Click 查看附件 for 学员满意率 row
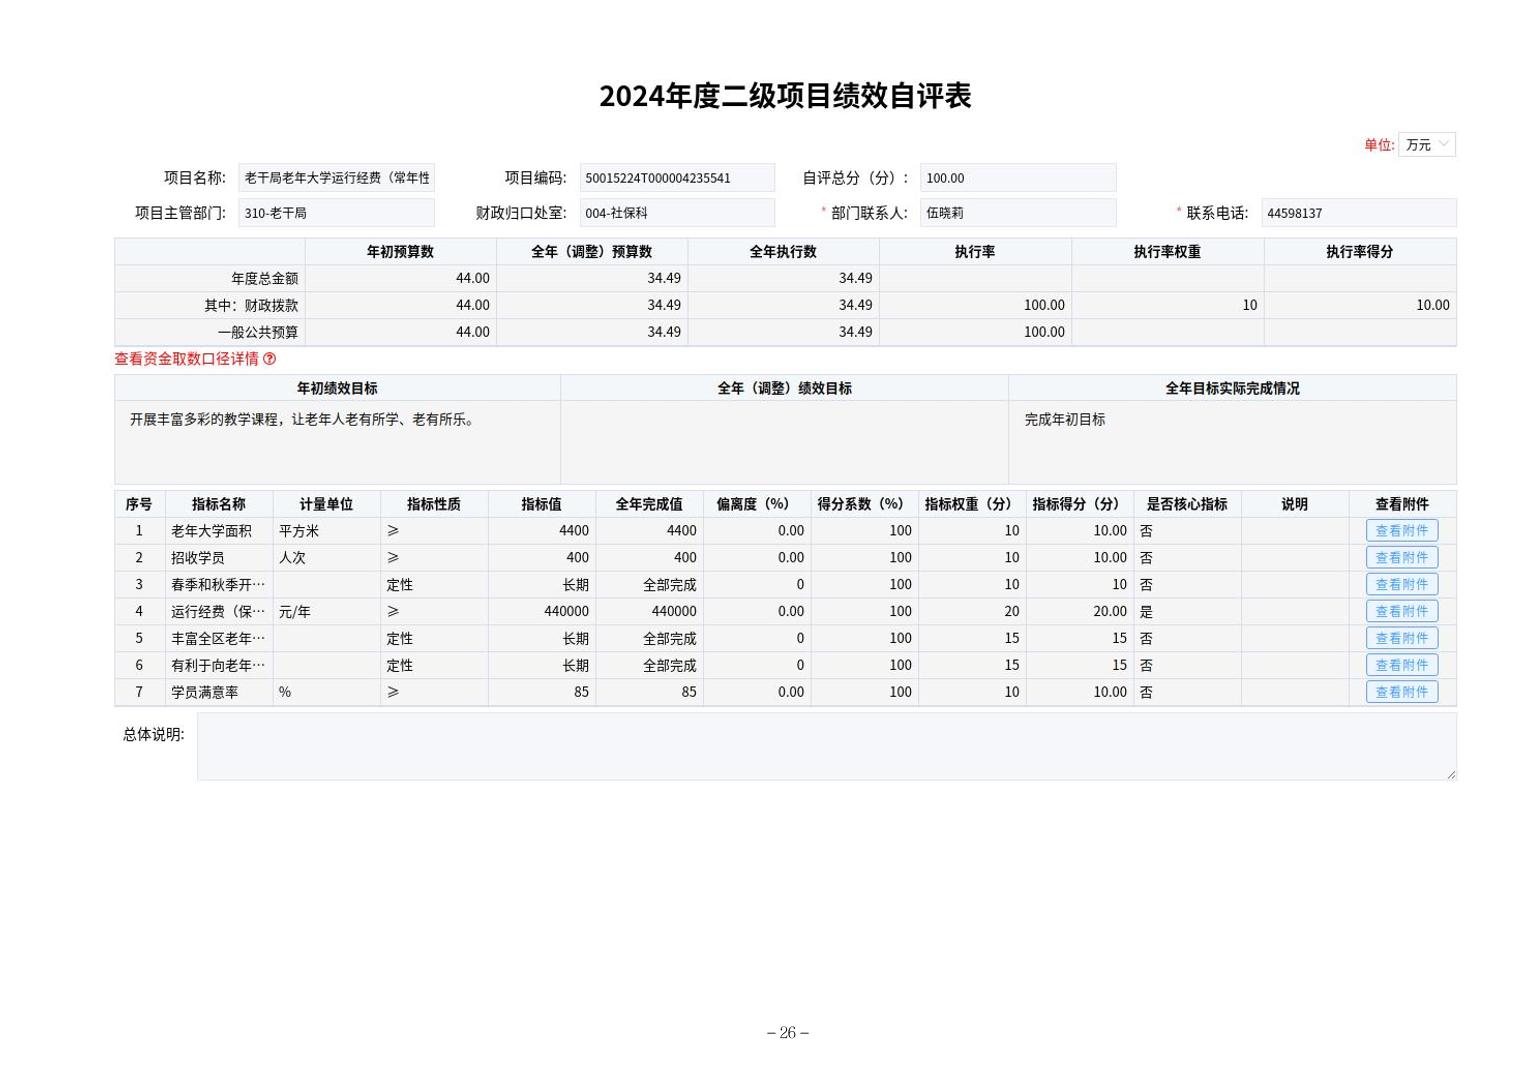 point(1401,692)
